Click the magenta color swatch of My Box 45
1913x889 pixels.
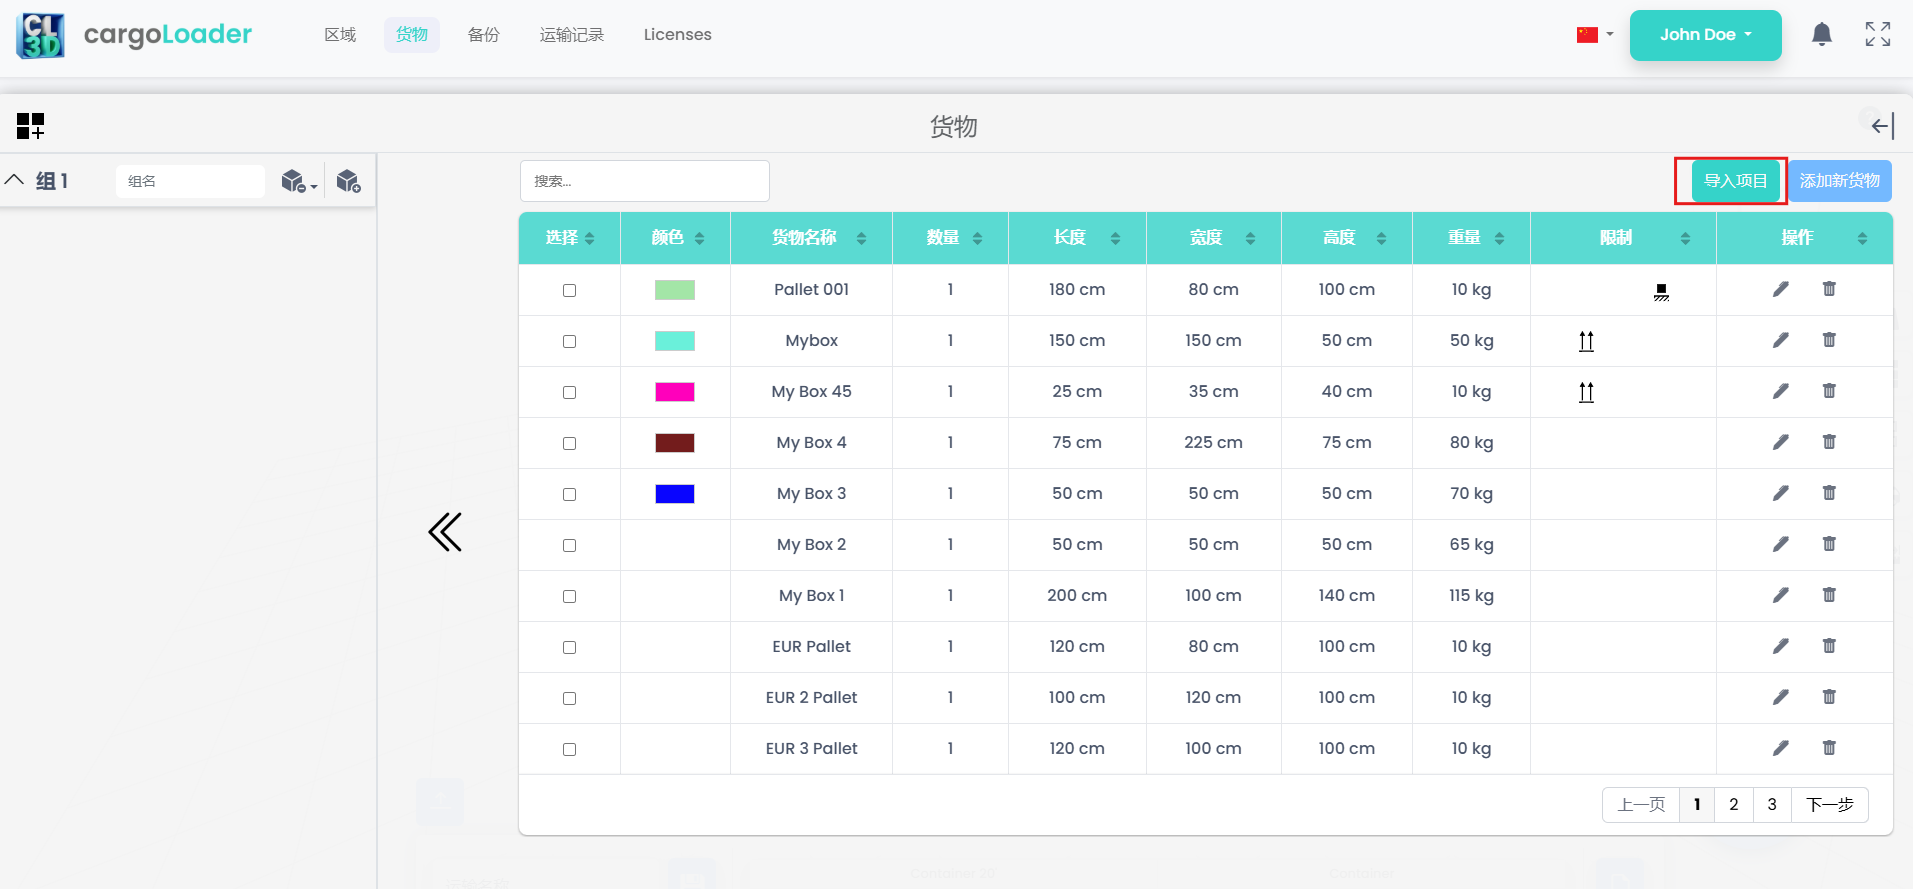pyautogui.click(x=674, y=392)
